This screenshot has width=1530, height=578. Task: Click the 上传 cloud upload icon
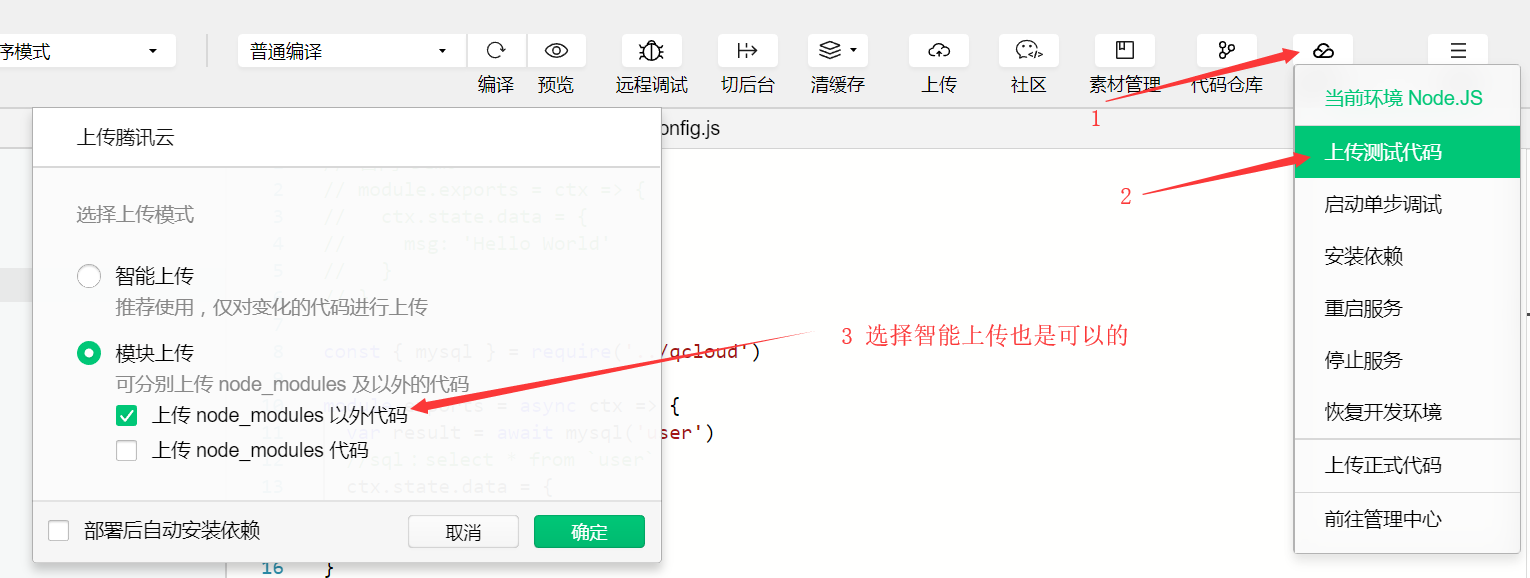click(x=938, y=51)
